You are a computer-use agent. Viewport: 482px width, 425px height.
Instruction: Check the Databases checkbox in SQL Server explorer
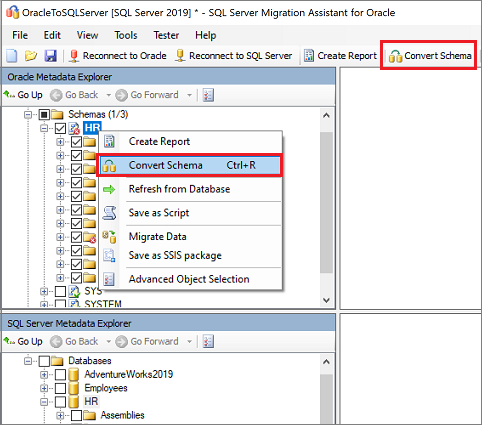(x=44, y=361)
